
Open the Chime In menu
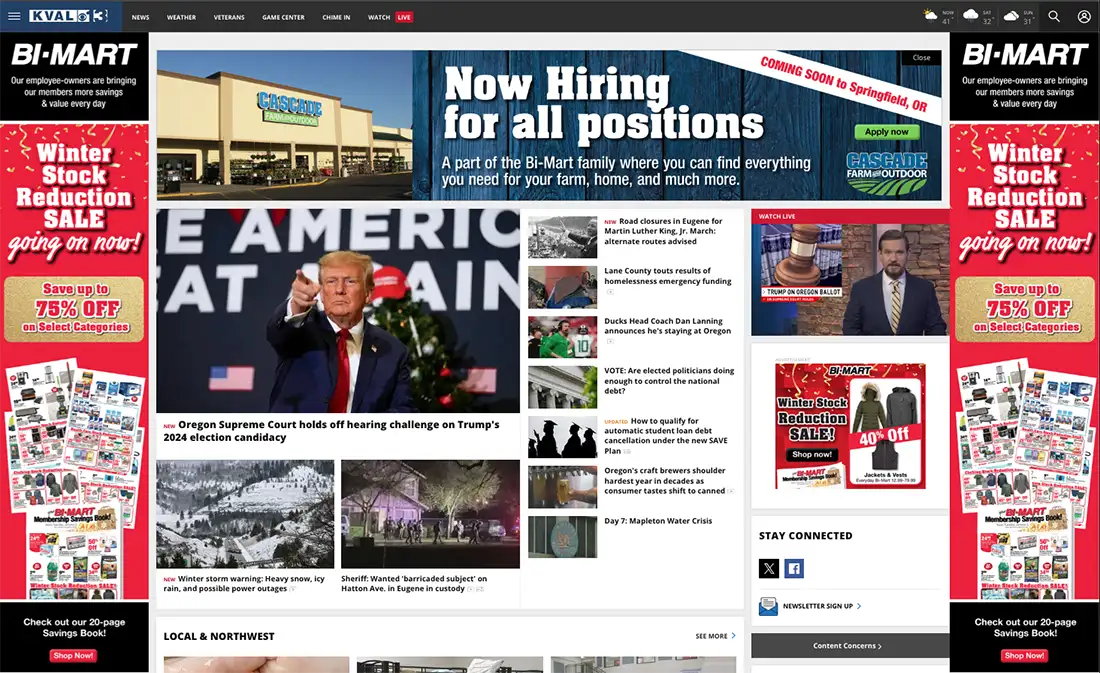(x=336, y=18)
